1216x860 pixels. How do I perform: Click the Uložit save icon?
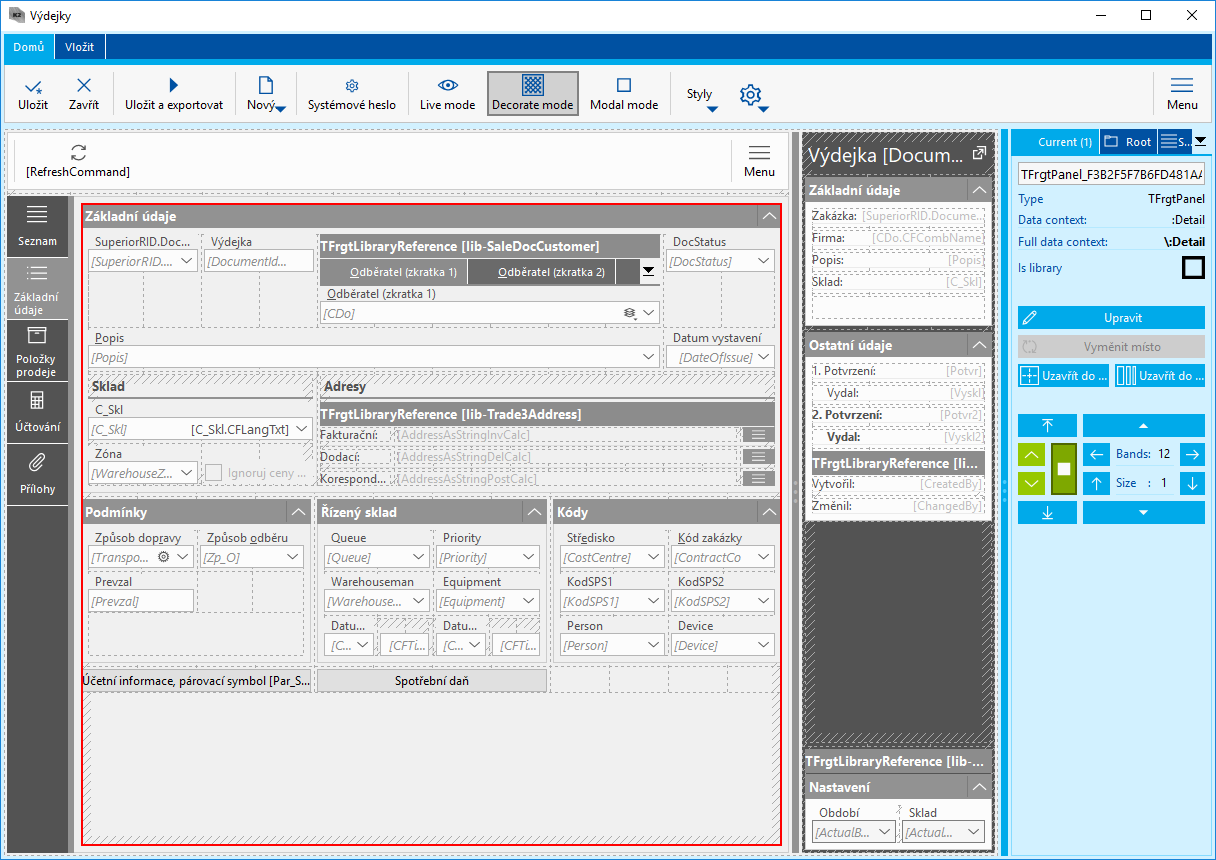33,87
